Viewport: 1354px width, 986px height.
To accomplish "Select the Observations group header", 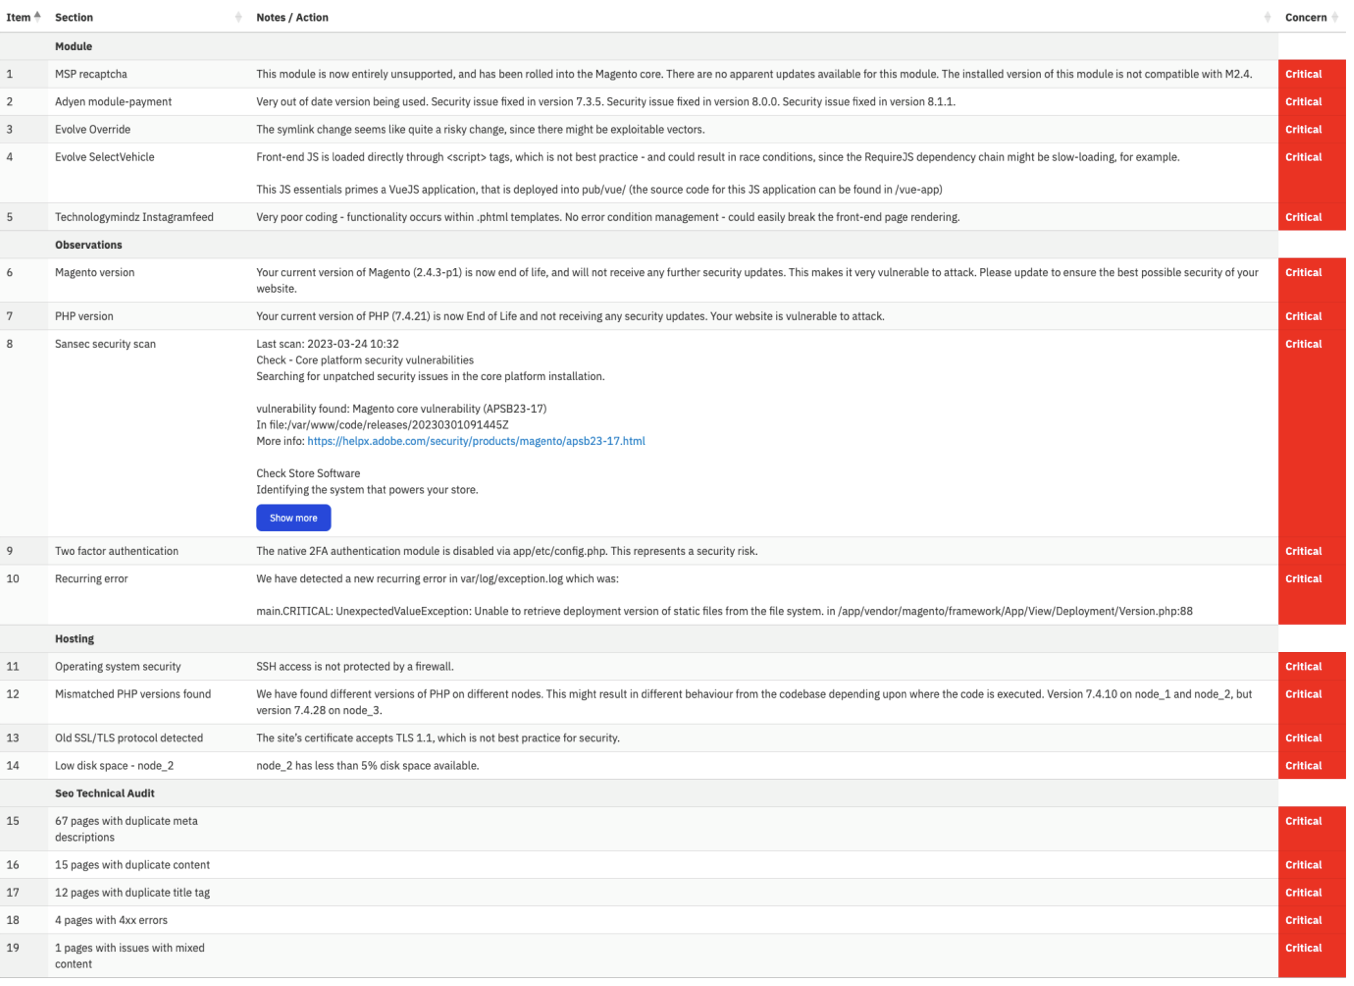I will click(x=89, y=245).
